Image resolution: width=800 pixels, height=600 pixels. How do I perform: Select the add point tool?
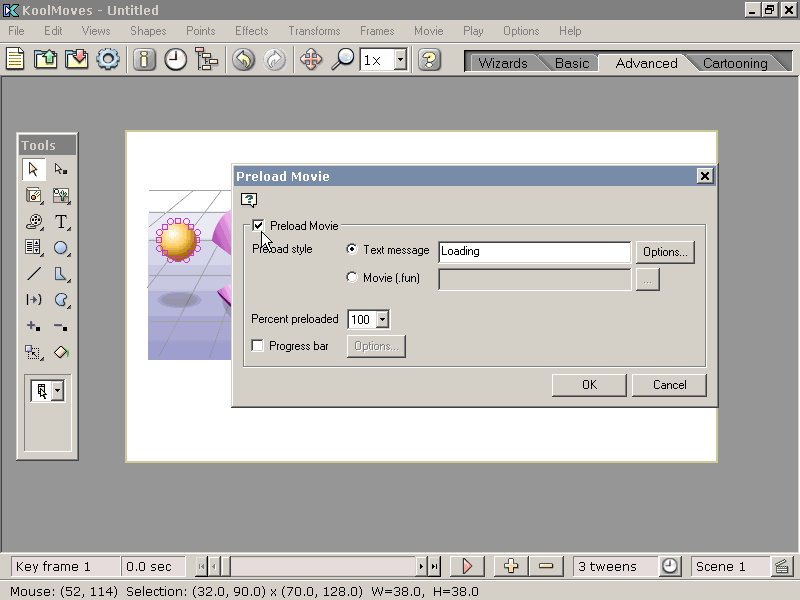[x=34, y=326]
